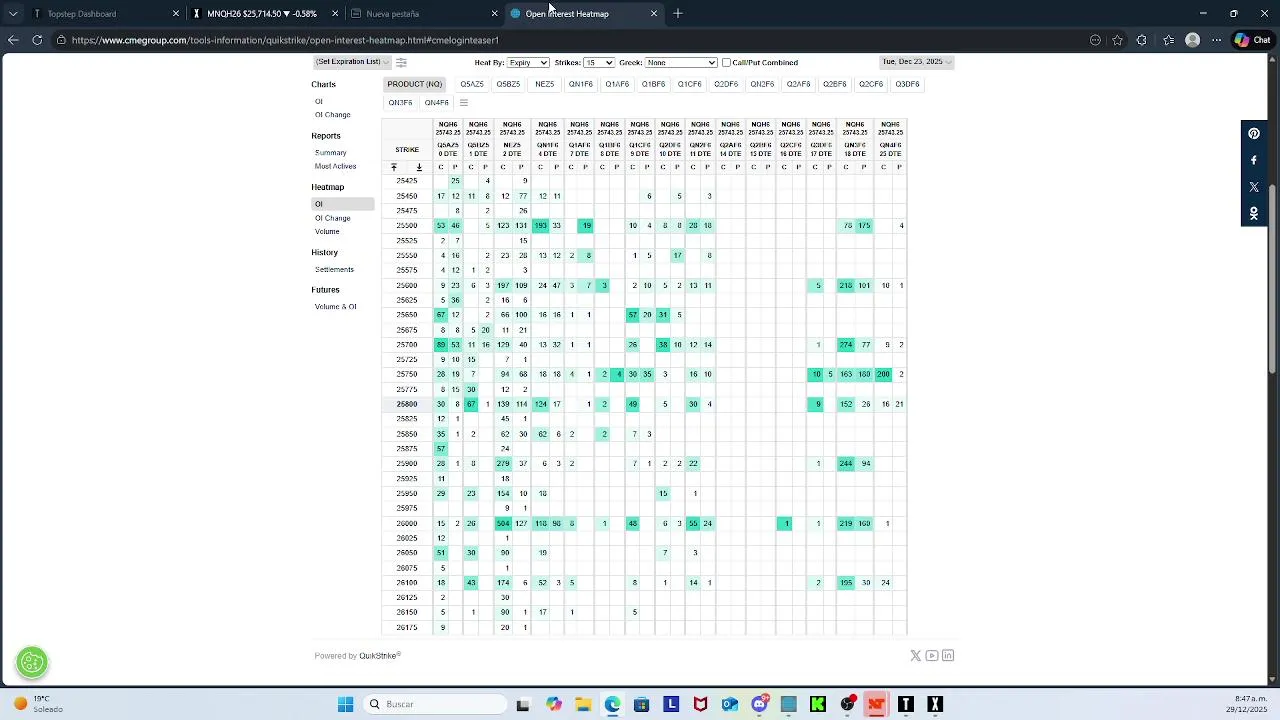Open browser extensions puzzle icon

(x=1142, y=40)
